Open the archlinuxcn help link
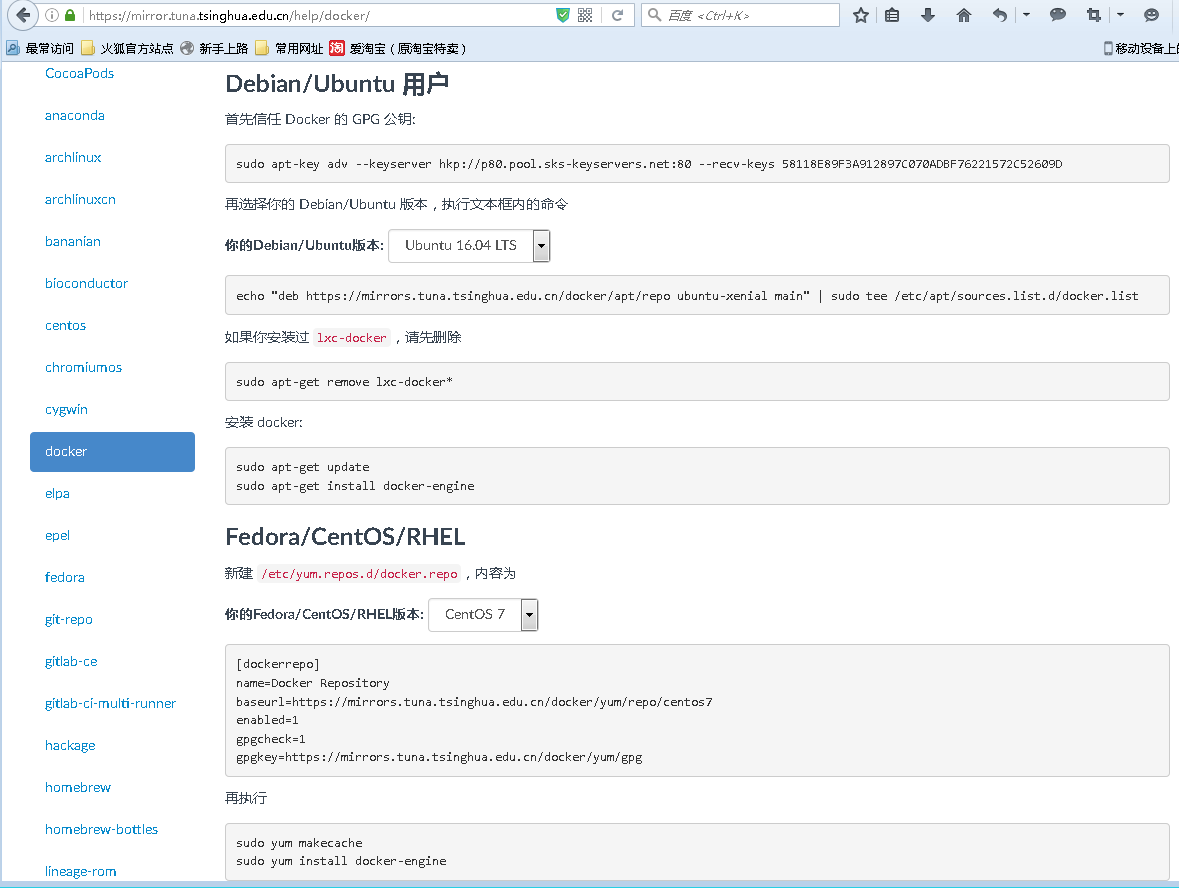The height and width of the screenshot is (888, 1179). point(80,199)
